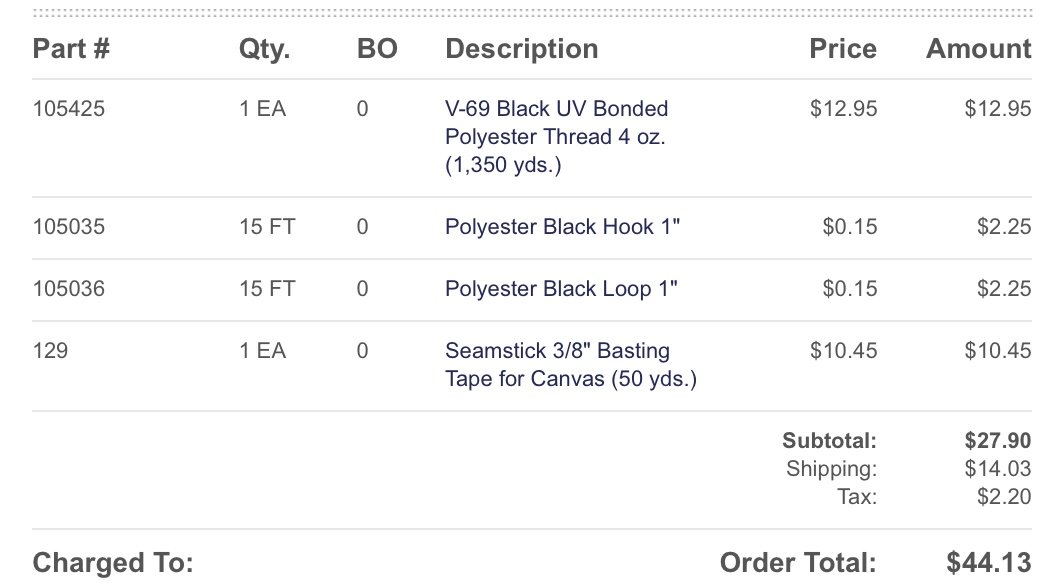Click the Qty. column header
Image resolution: width=1048 pixels, height=588 pixels.
coord(265,49)
